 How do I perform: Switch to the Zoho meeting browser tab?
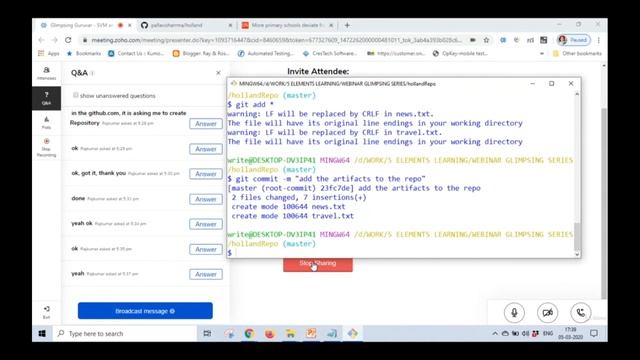tap(82, 25)
